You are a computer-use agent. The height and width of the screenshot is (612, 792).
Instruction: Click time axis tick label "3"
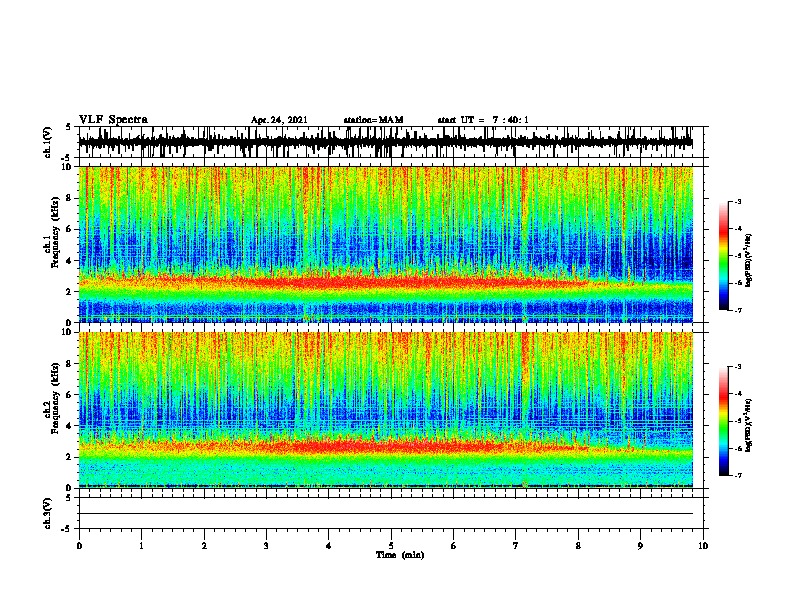(x=266, y=546)
